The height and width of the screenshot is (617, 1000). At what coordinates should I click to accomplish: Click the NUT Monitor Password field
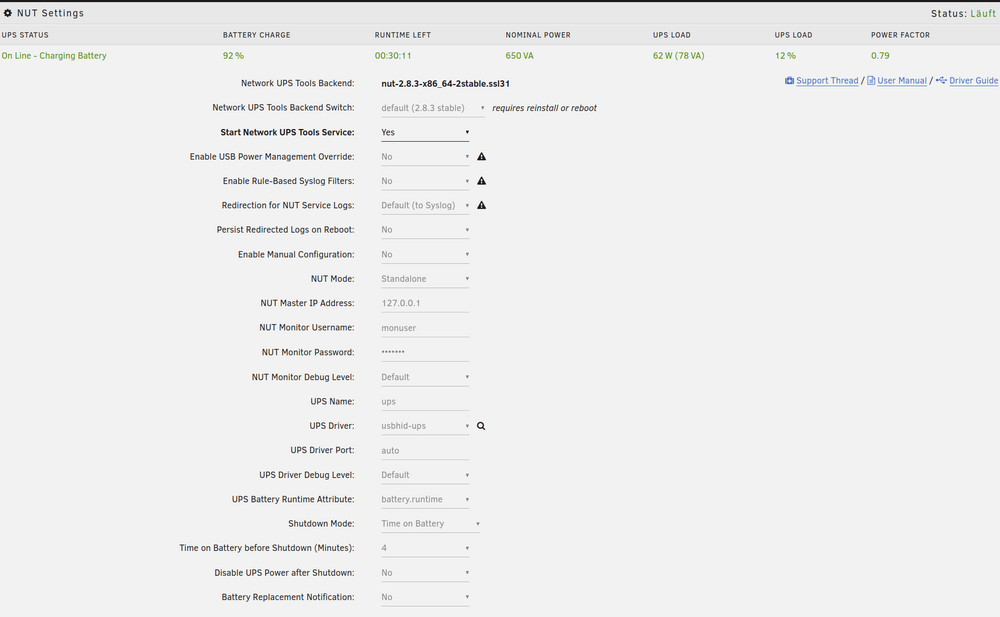pyautogui.click(x=425, y=352)
